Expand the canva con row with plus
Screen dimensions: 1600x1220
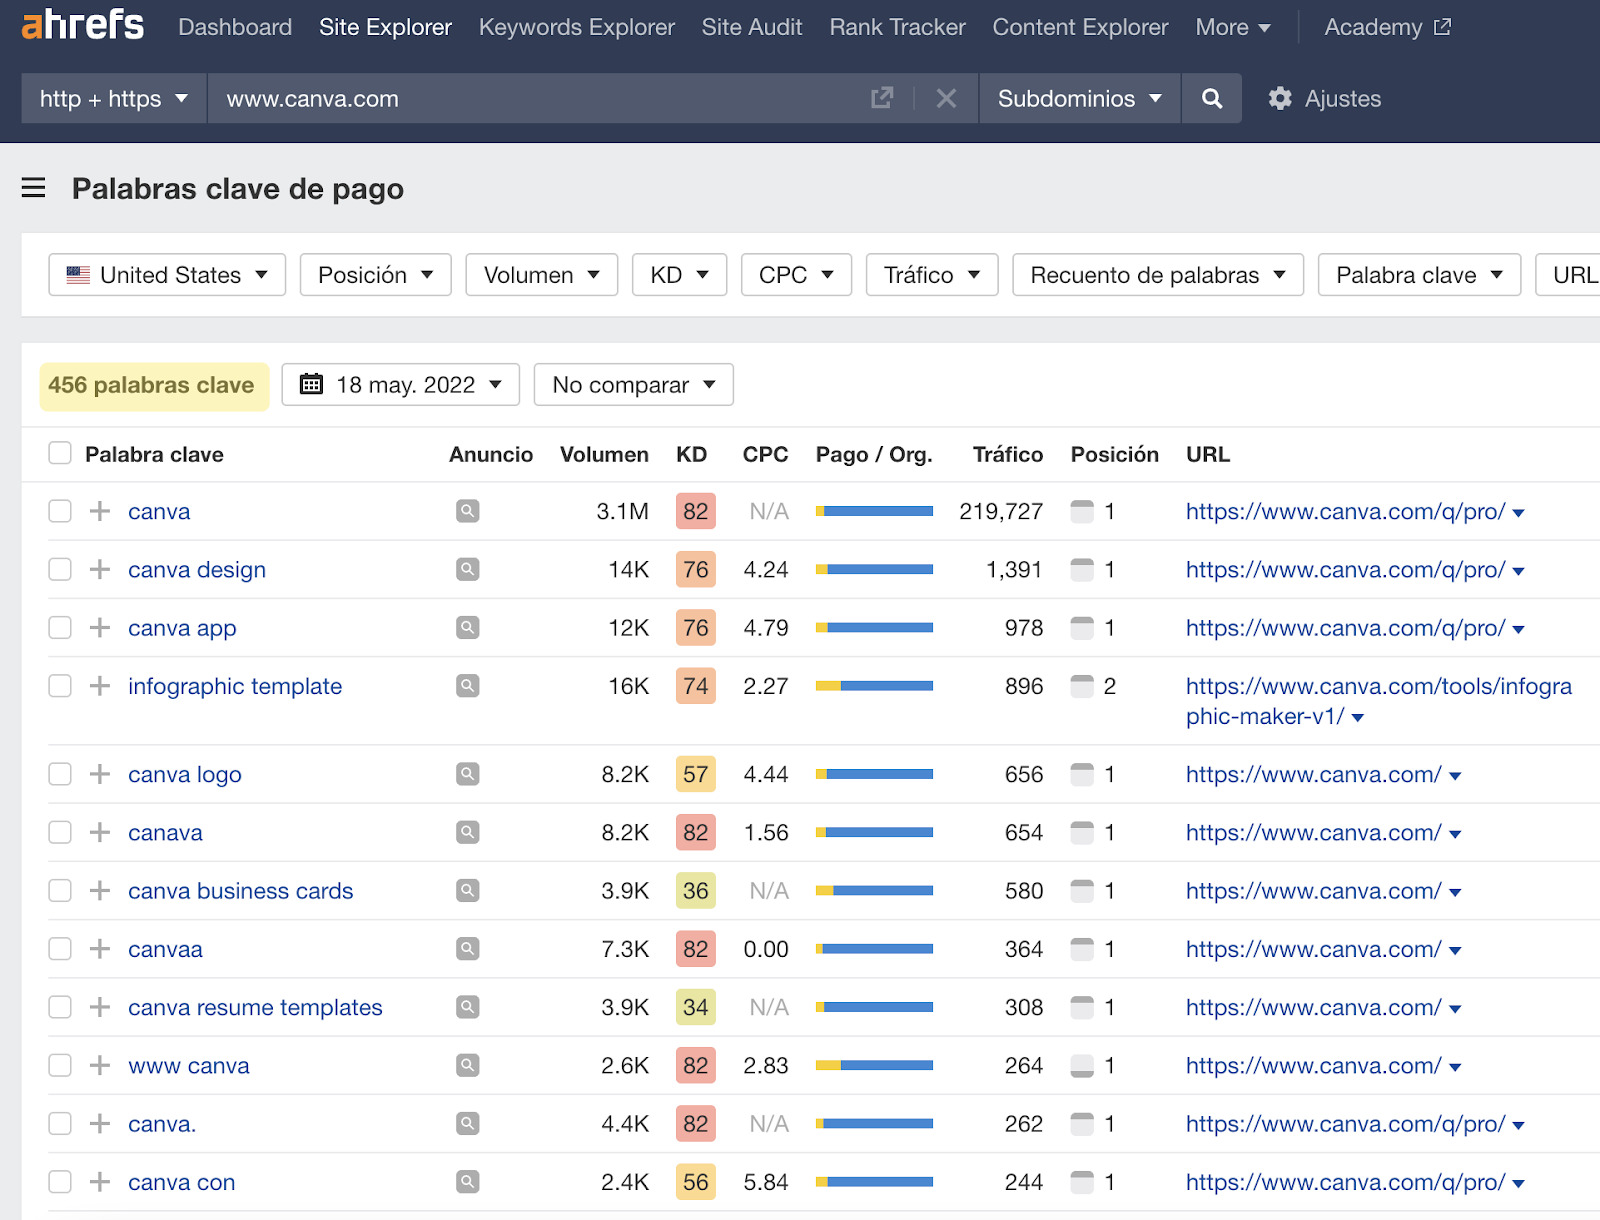coord(99,1182)
